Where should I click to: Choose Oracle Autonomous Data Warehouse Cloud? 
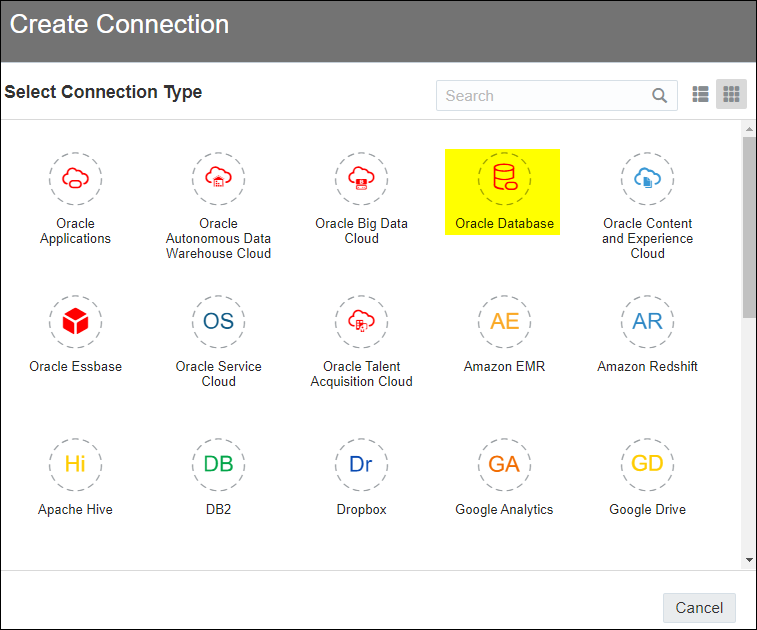218,179
